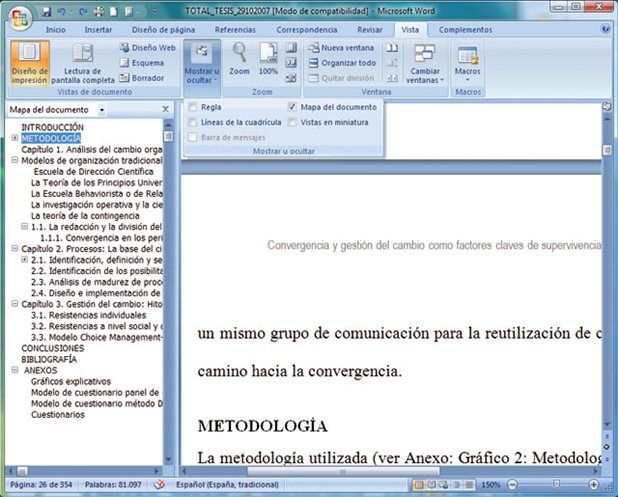Jump to 3.1. Resistencias individuales
This screenshot has height=497, width=618.
click(x=89, y=315)
